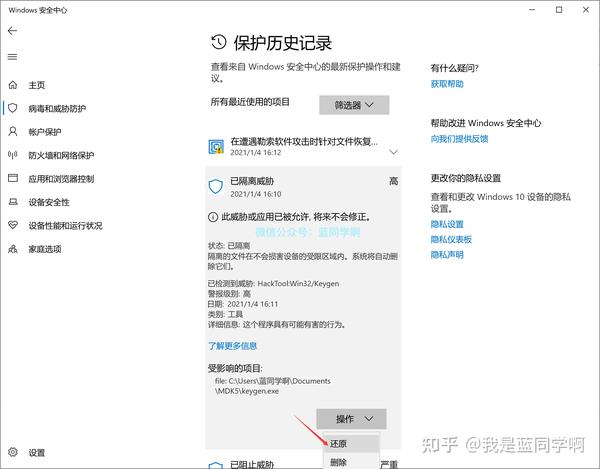Select 防火墙和网络保护 in sidebar
The image size is (600, 469).
click(61, 155)
